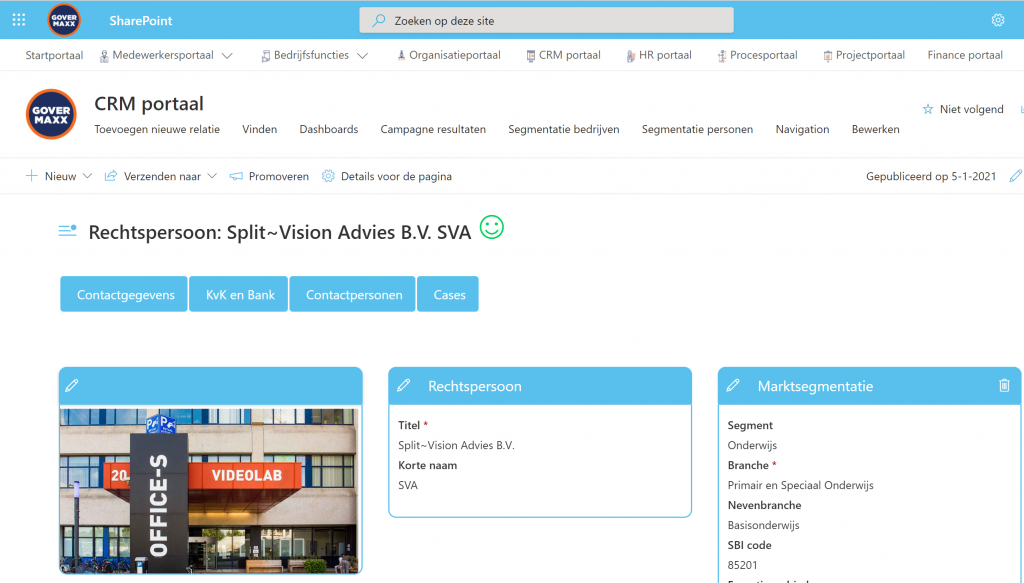
Task: Click the list icon left of Rechtspersoon title
Action: click(67, 232)
